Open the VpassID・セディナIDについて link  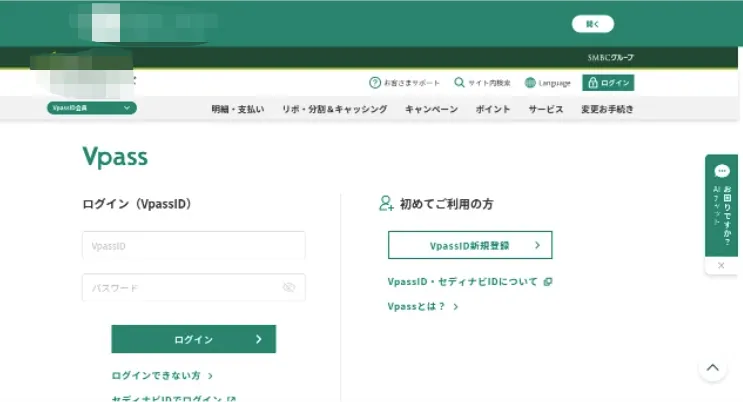click(x=469, y=282)
